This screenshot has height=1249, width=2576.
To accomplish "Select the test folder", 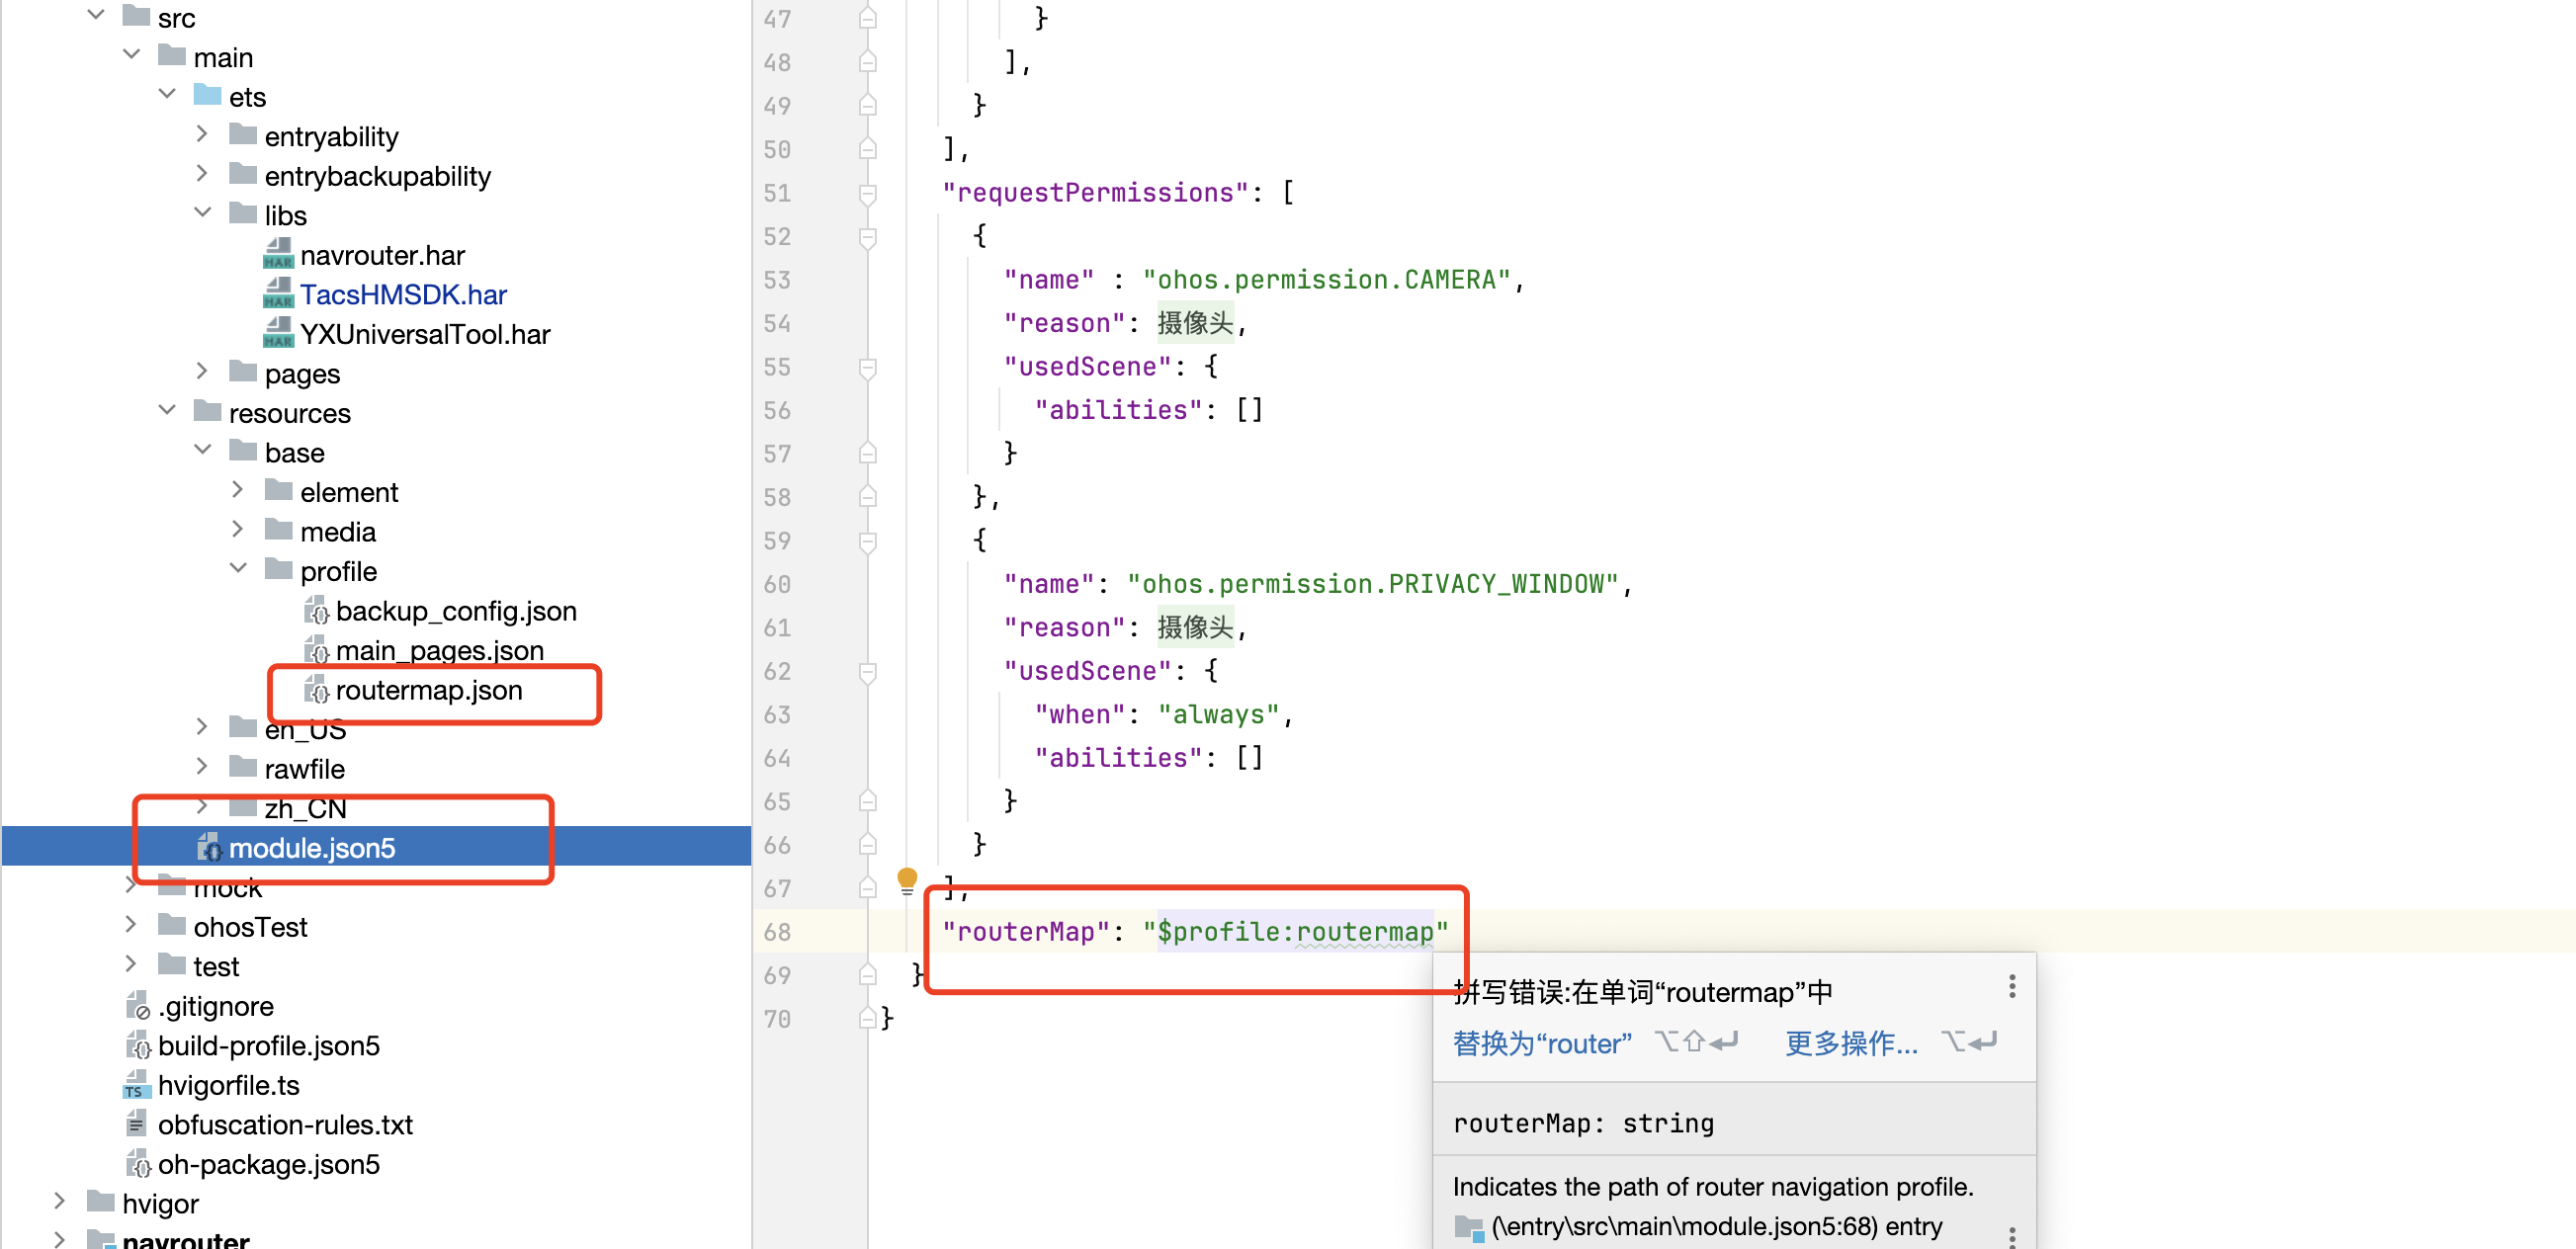I will pyautogui.click(x=216, y=967).
